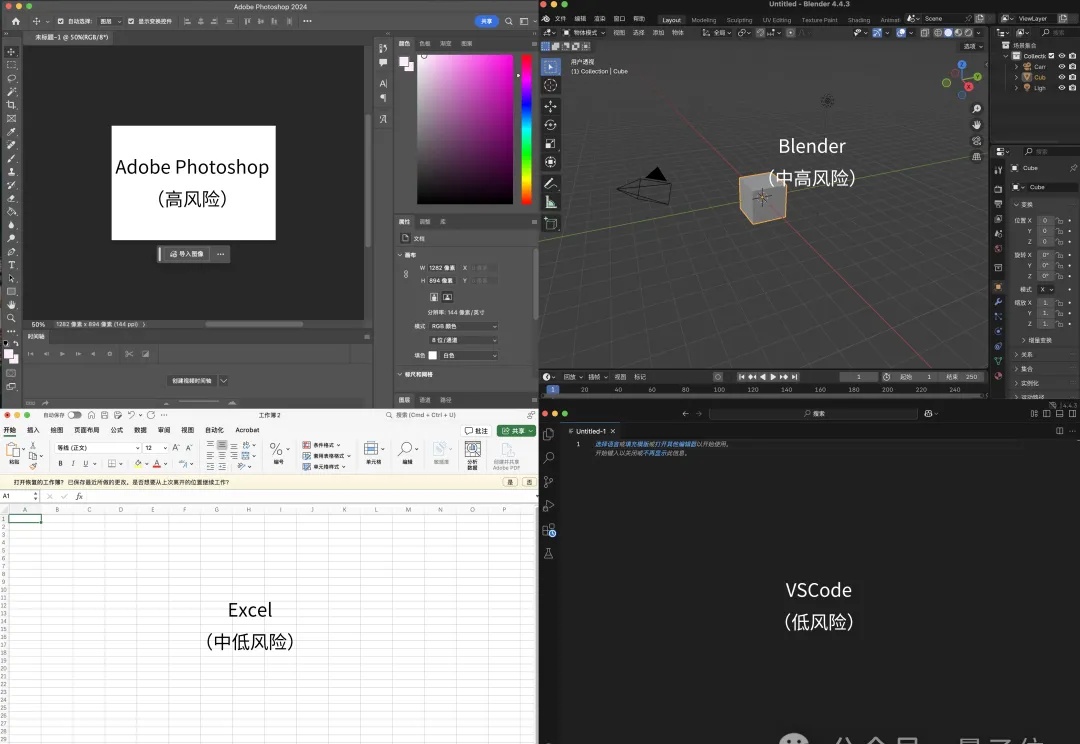Switch to Blender Modeling workspace tab

(x=703, y=20)
